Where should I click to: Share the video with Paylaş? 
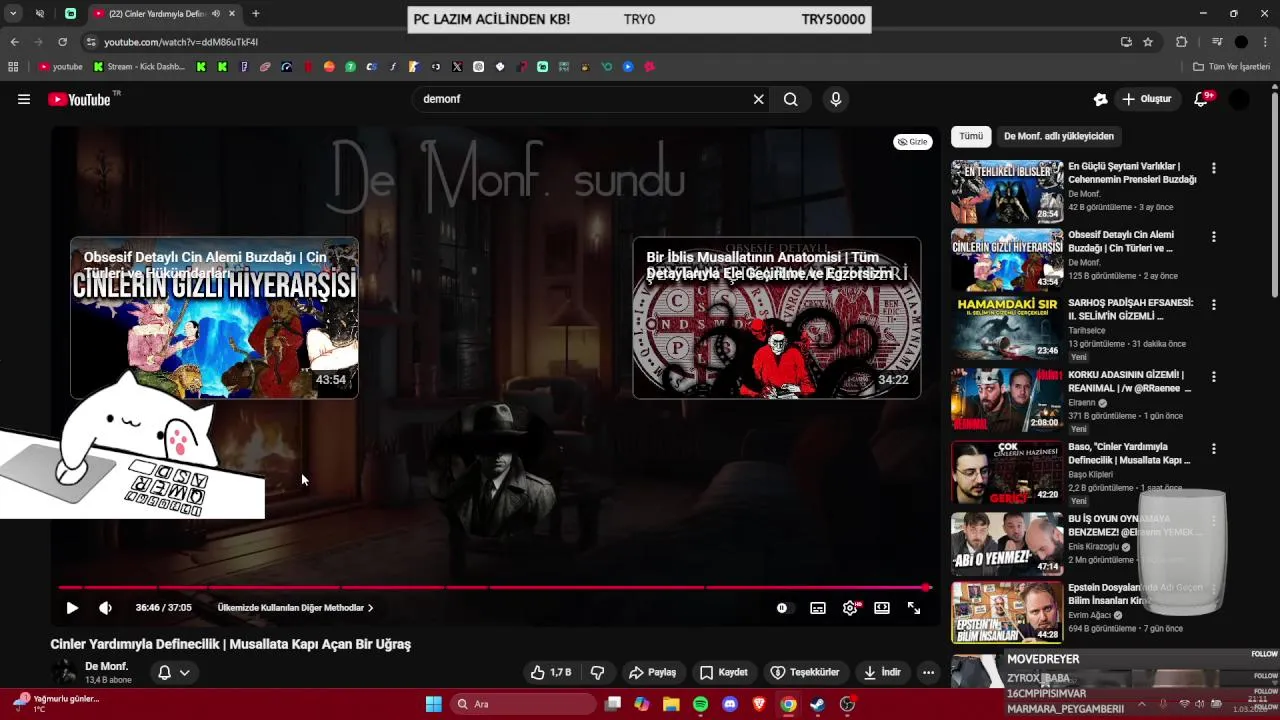coord(652,672)
